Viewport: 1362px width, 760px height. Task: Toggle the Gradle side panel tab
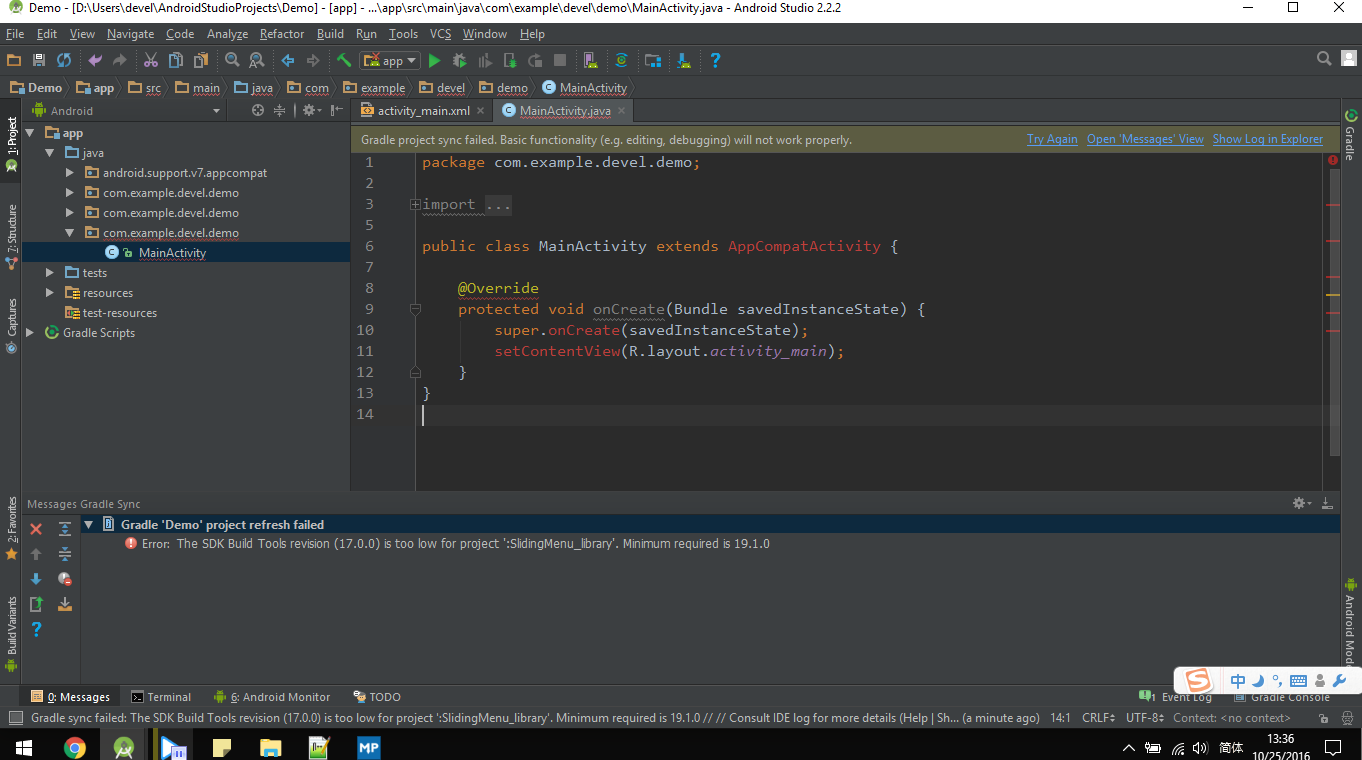[x=1350, y=135]
